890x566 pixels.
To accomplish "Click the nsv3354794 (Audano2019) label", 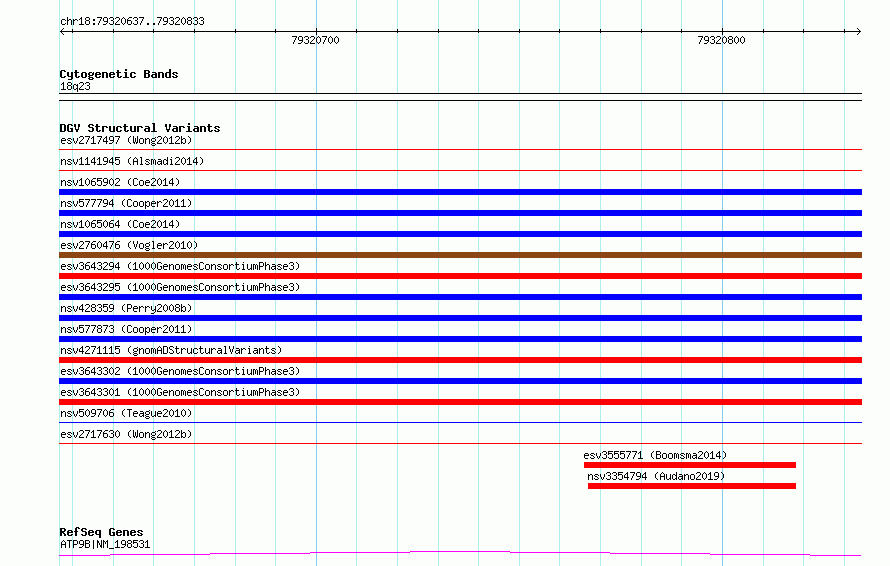I will point(656,476).
